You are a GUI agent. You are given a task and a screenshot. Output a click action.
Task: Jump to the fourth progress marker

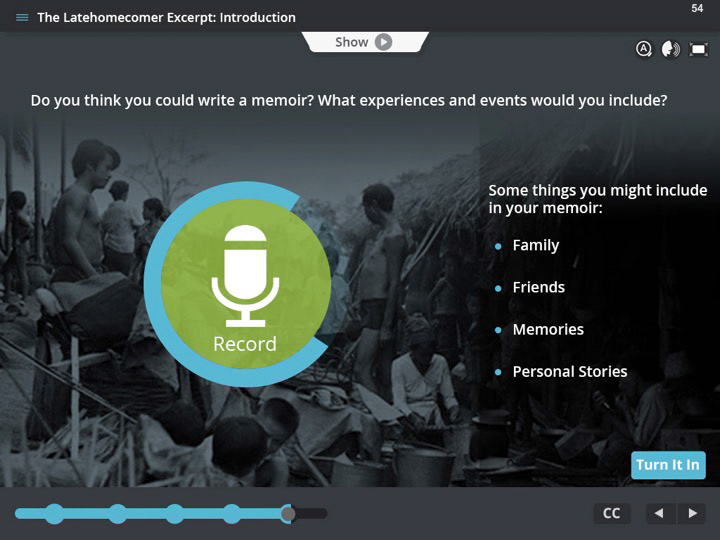[x=232, y=513]
